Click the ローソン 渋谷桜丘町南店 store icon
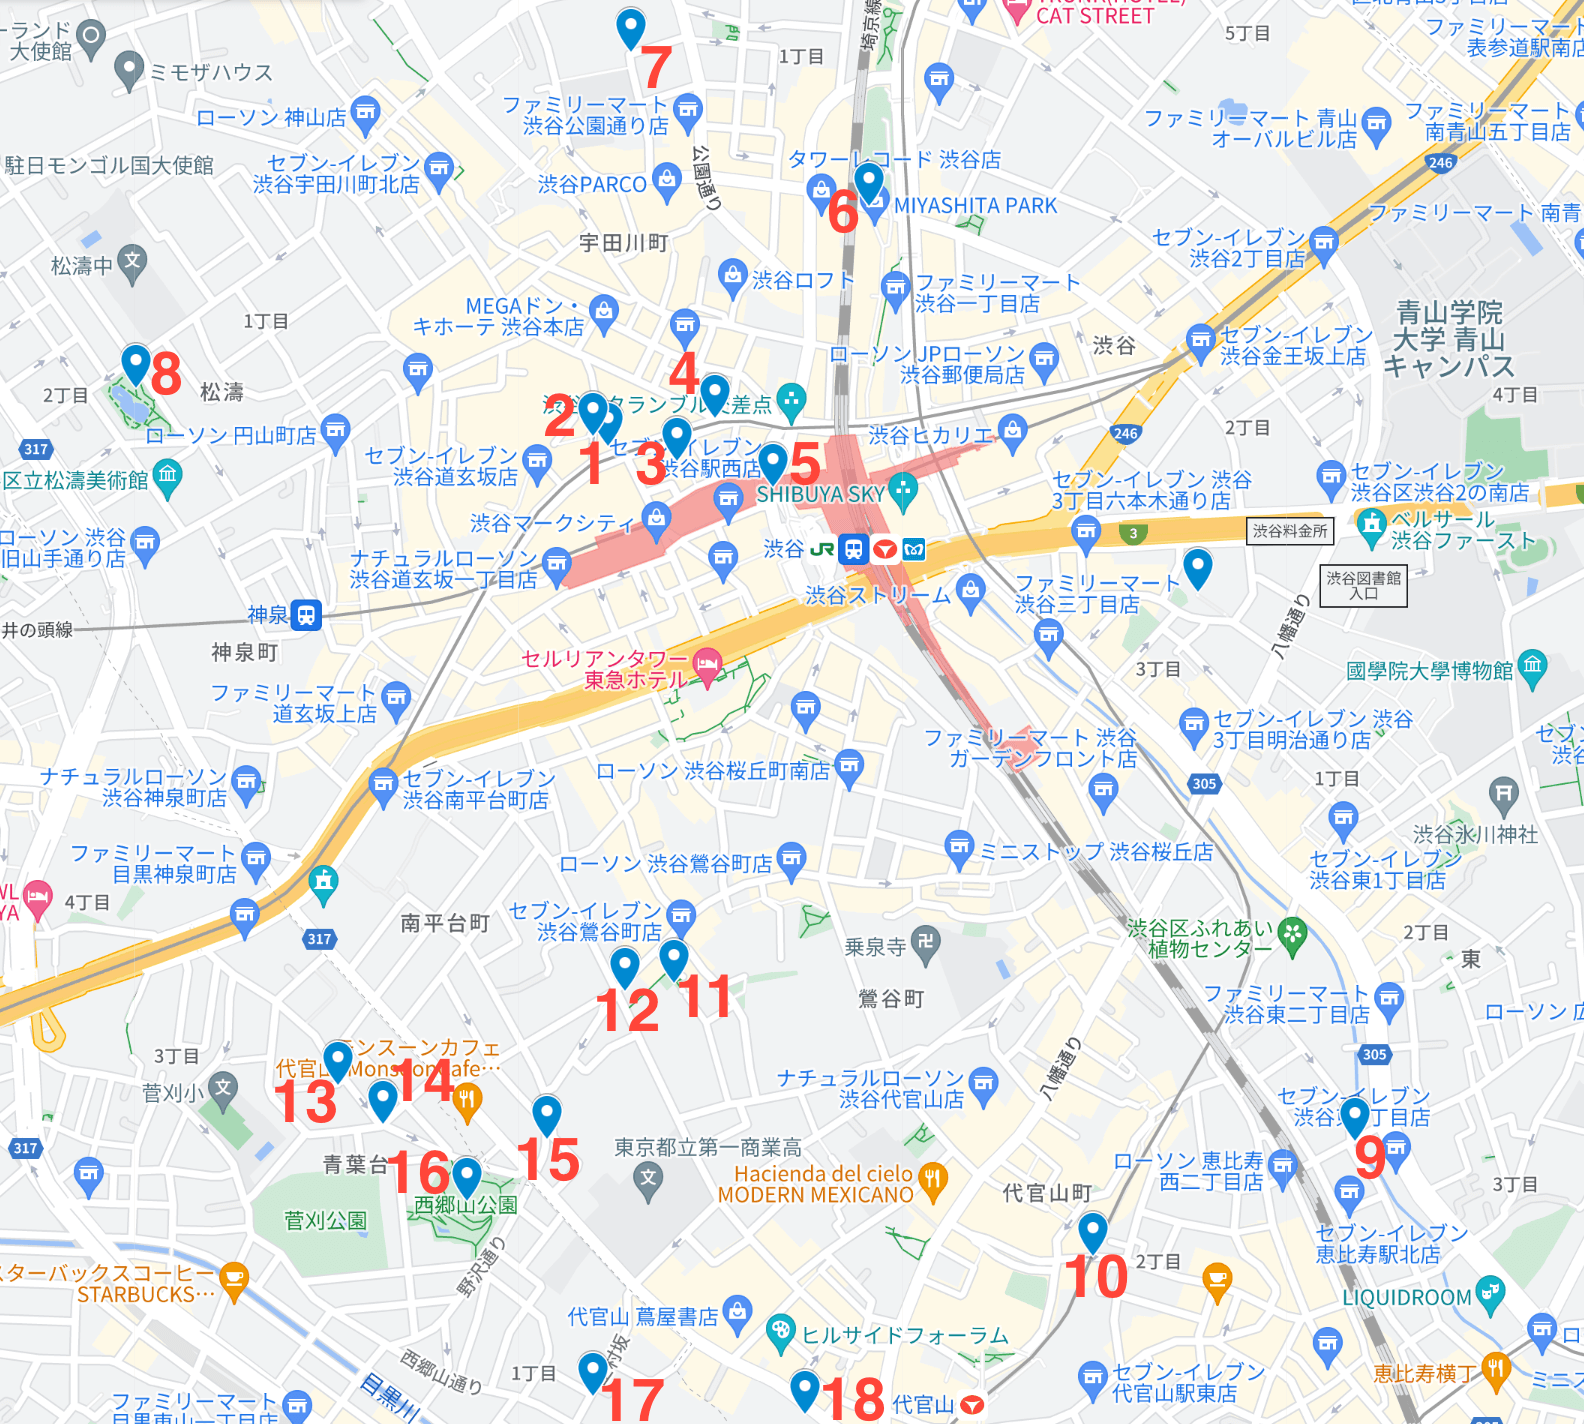Image resolution: width=1584 pixels, height=1424 pixels. pyautogui.click(x=849, y=768)
